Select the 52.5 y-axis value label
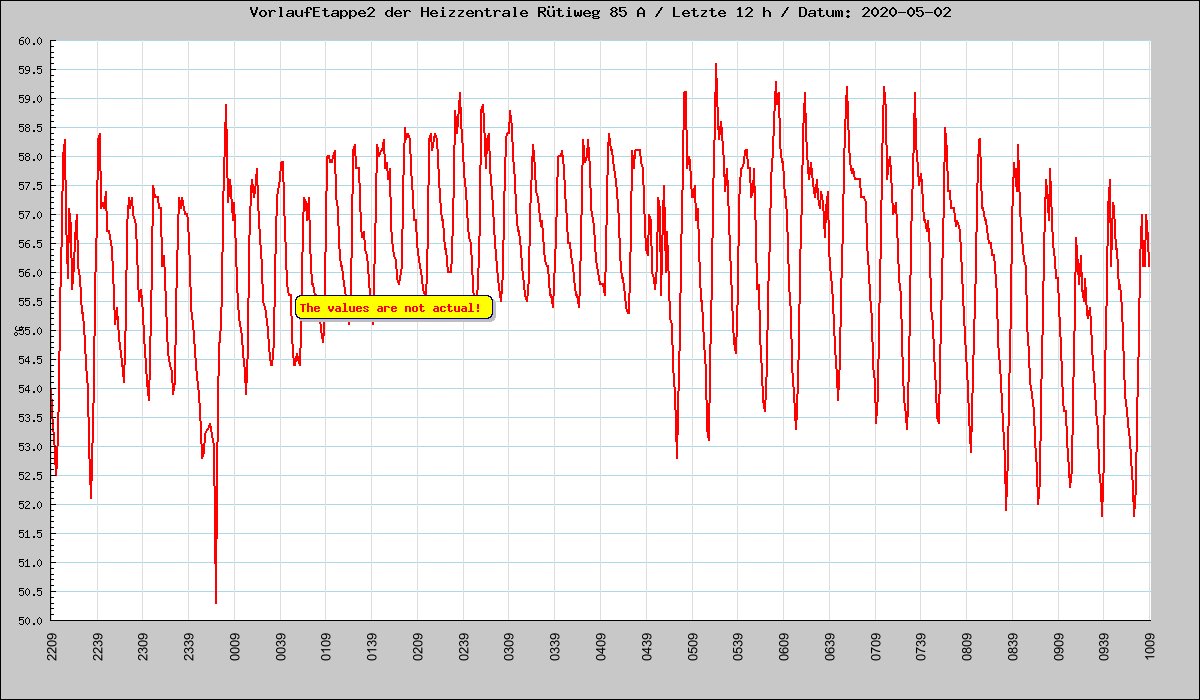Screen dimensions: 1200x700 pyautogui.click(x=29, y=476)
